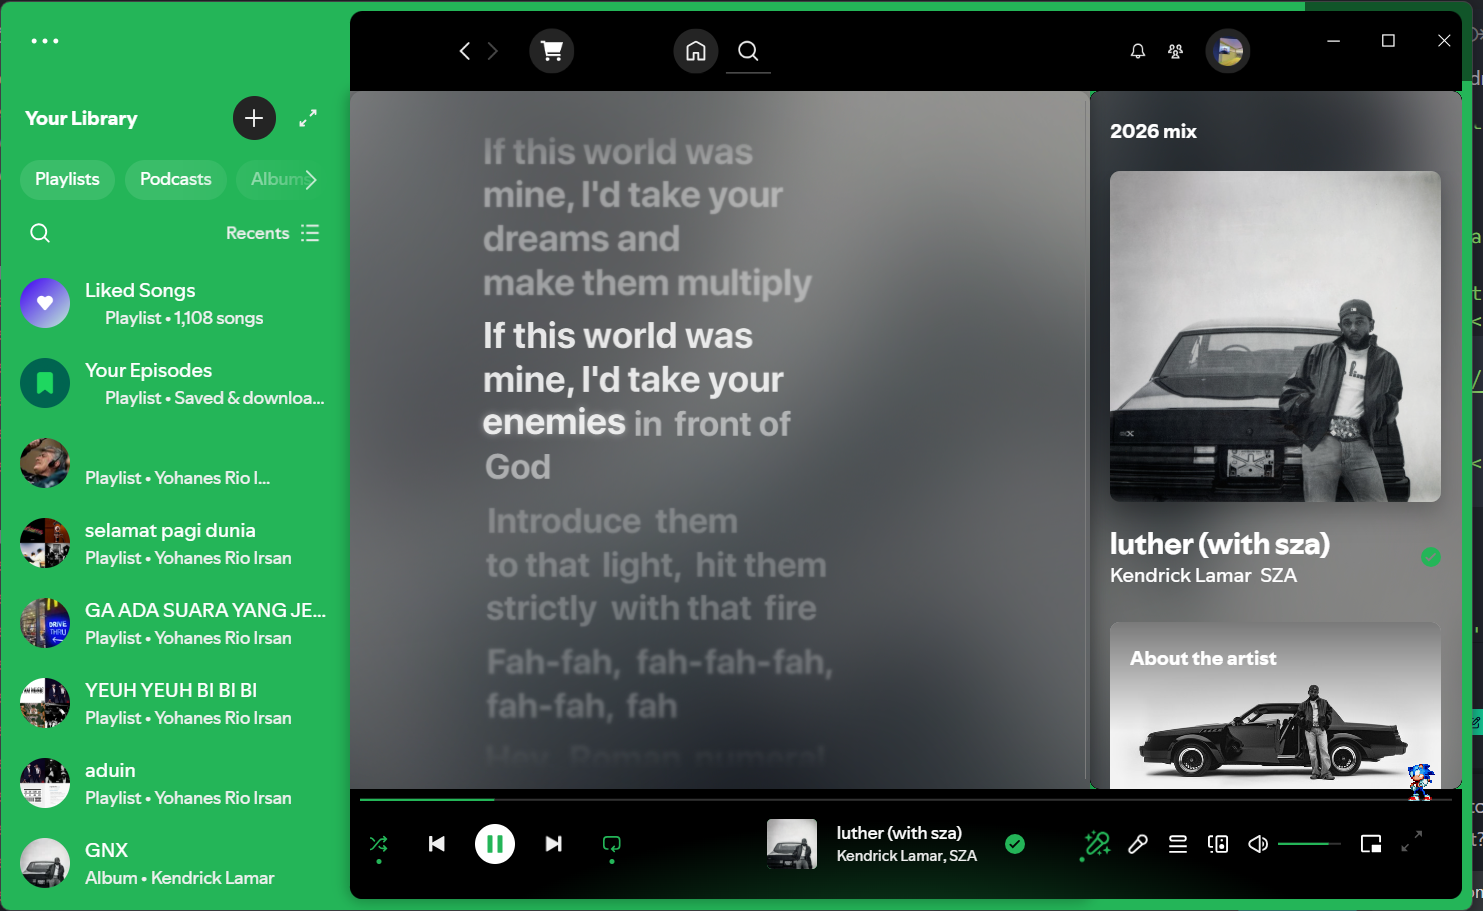Open the Recents sort dropdown
Screen dimensions: 1483x911
[x=273, y=233]
